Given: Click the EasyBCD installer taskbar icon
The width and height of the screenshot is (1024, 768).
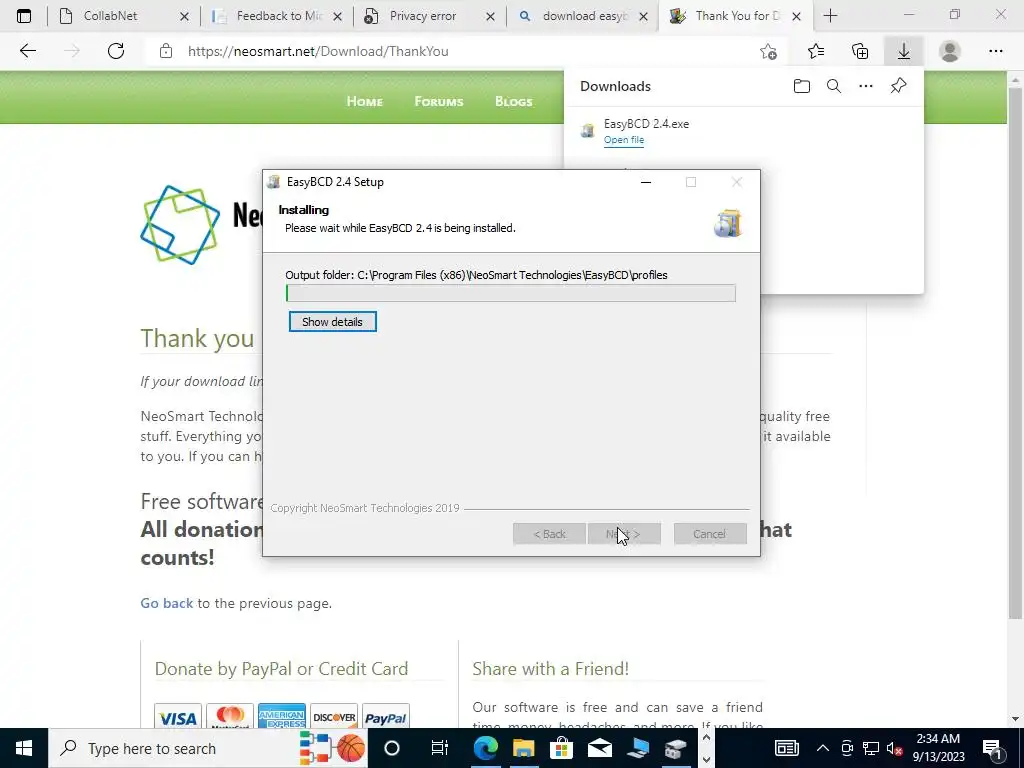Looking at the screenshot, I should click(x=675, y=748).
